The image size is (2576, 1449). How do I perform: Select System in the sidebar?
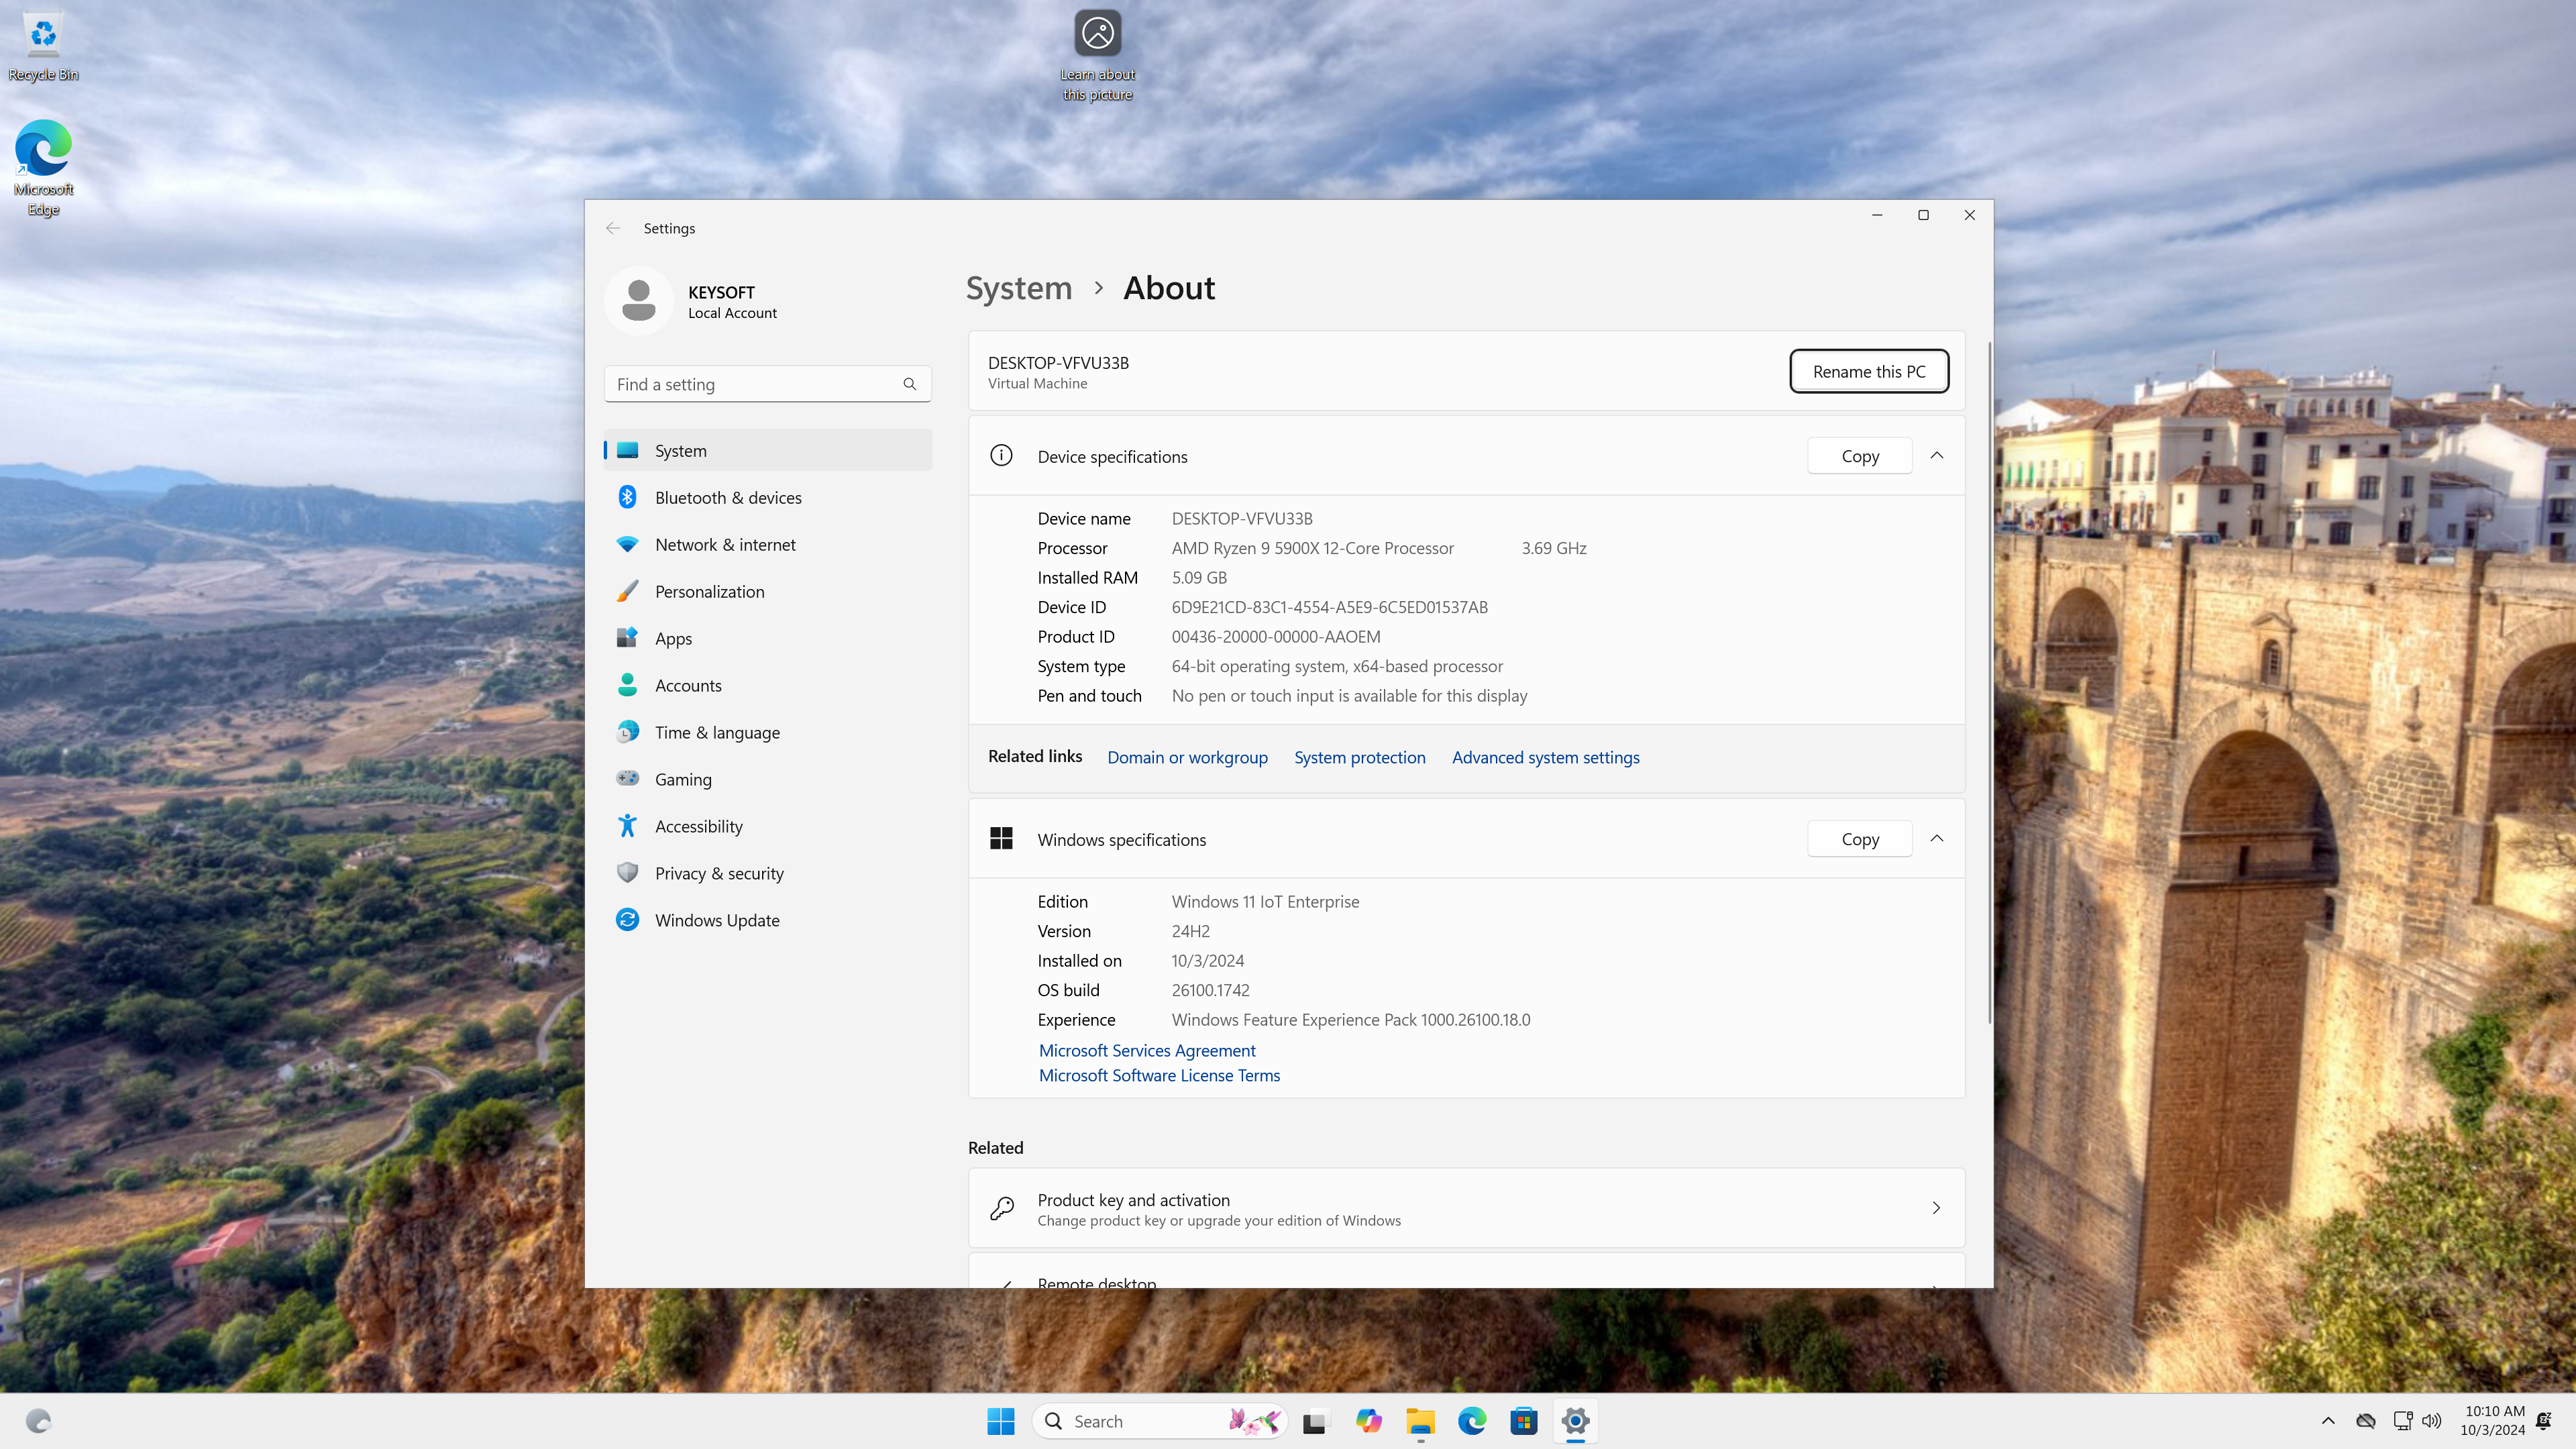(767, 450)
